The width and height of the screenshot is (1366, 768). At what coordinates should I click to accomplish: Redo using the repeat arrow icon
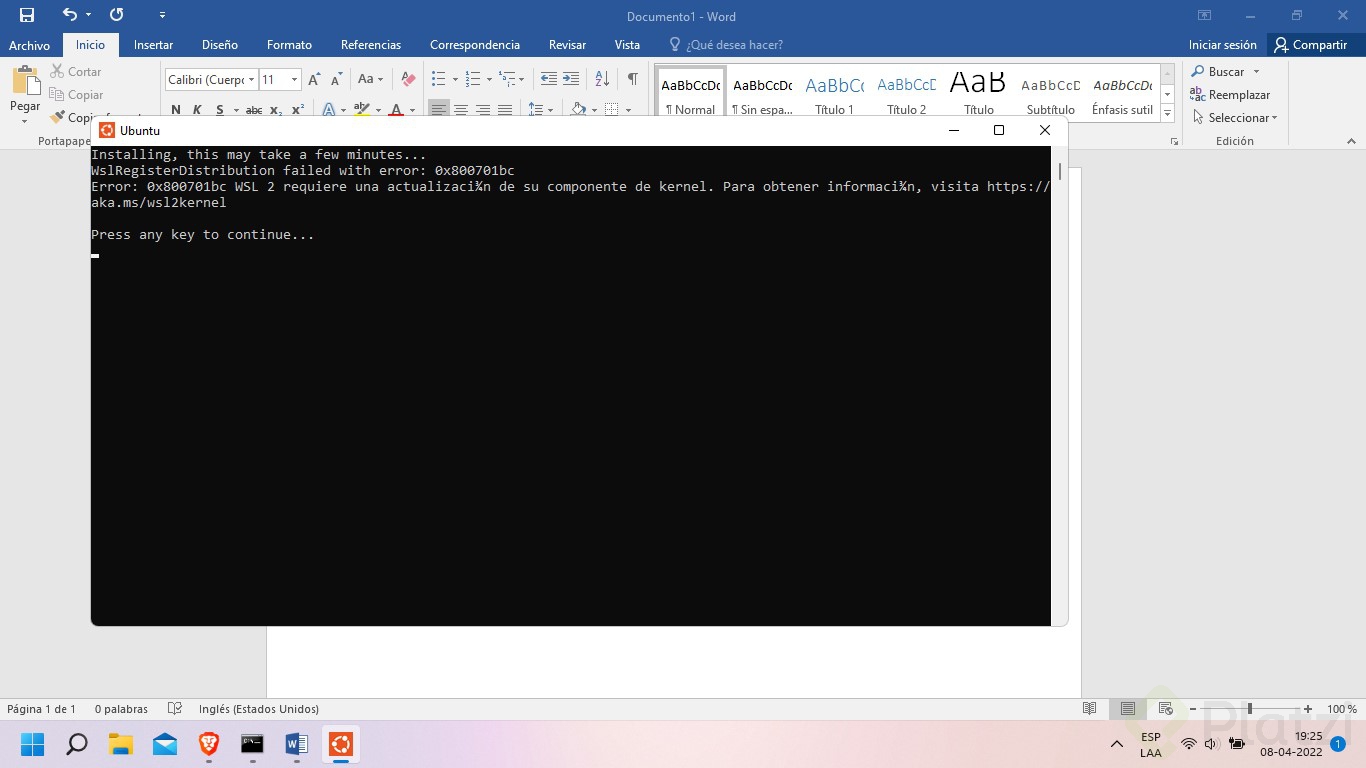point(117,15)
